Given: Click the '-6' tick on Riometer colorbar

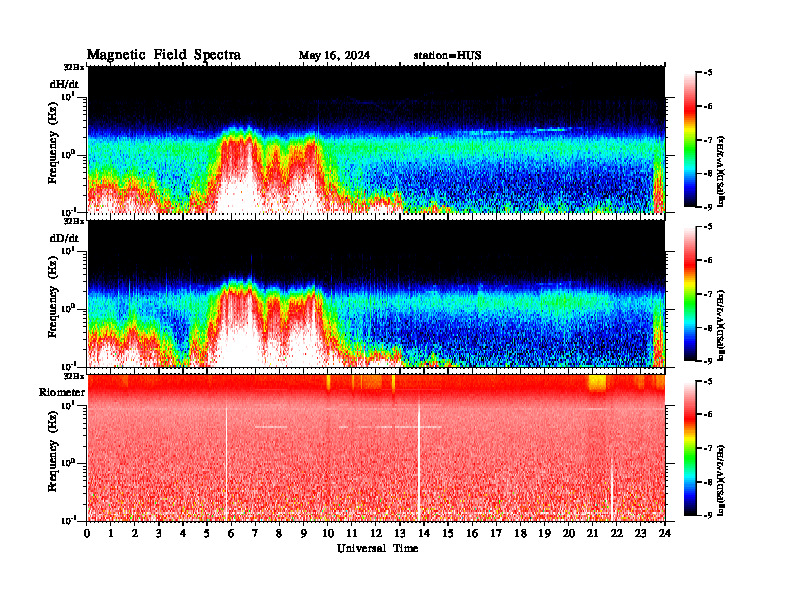Looking at the screenshot, I should [708, 414].
